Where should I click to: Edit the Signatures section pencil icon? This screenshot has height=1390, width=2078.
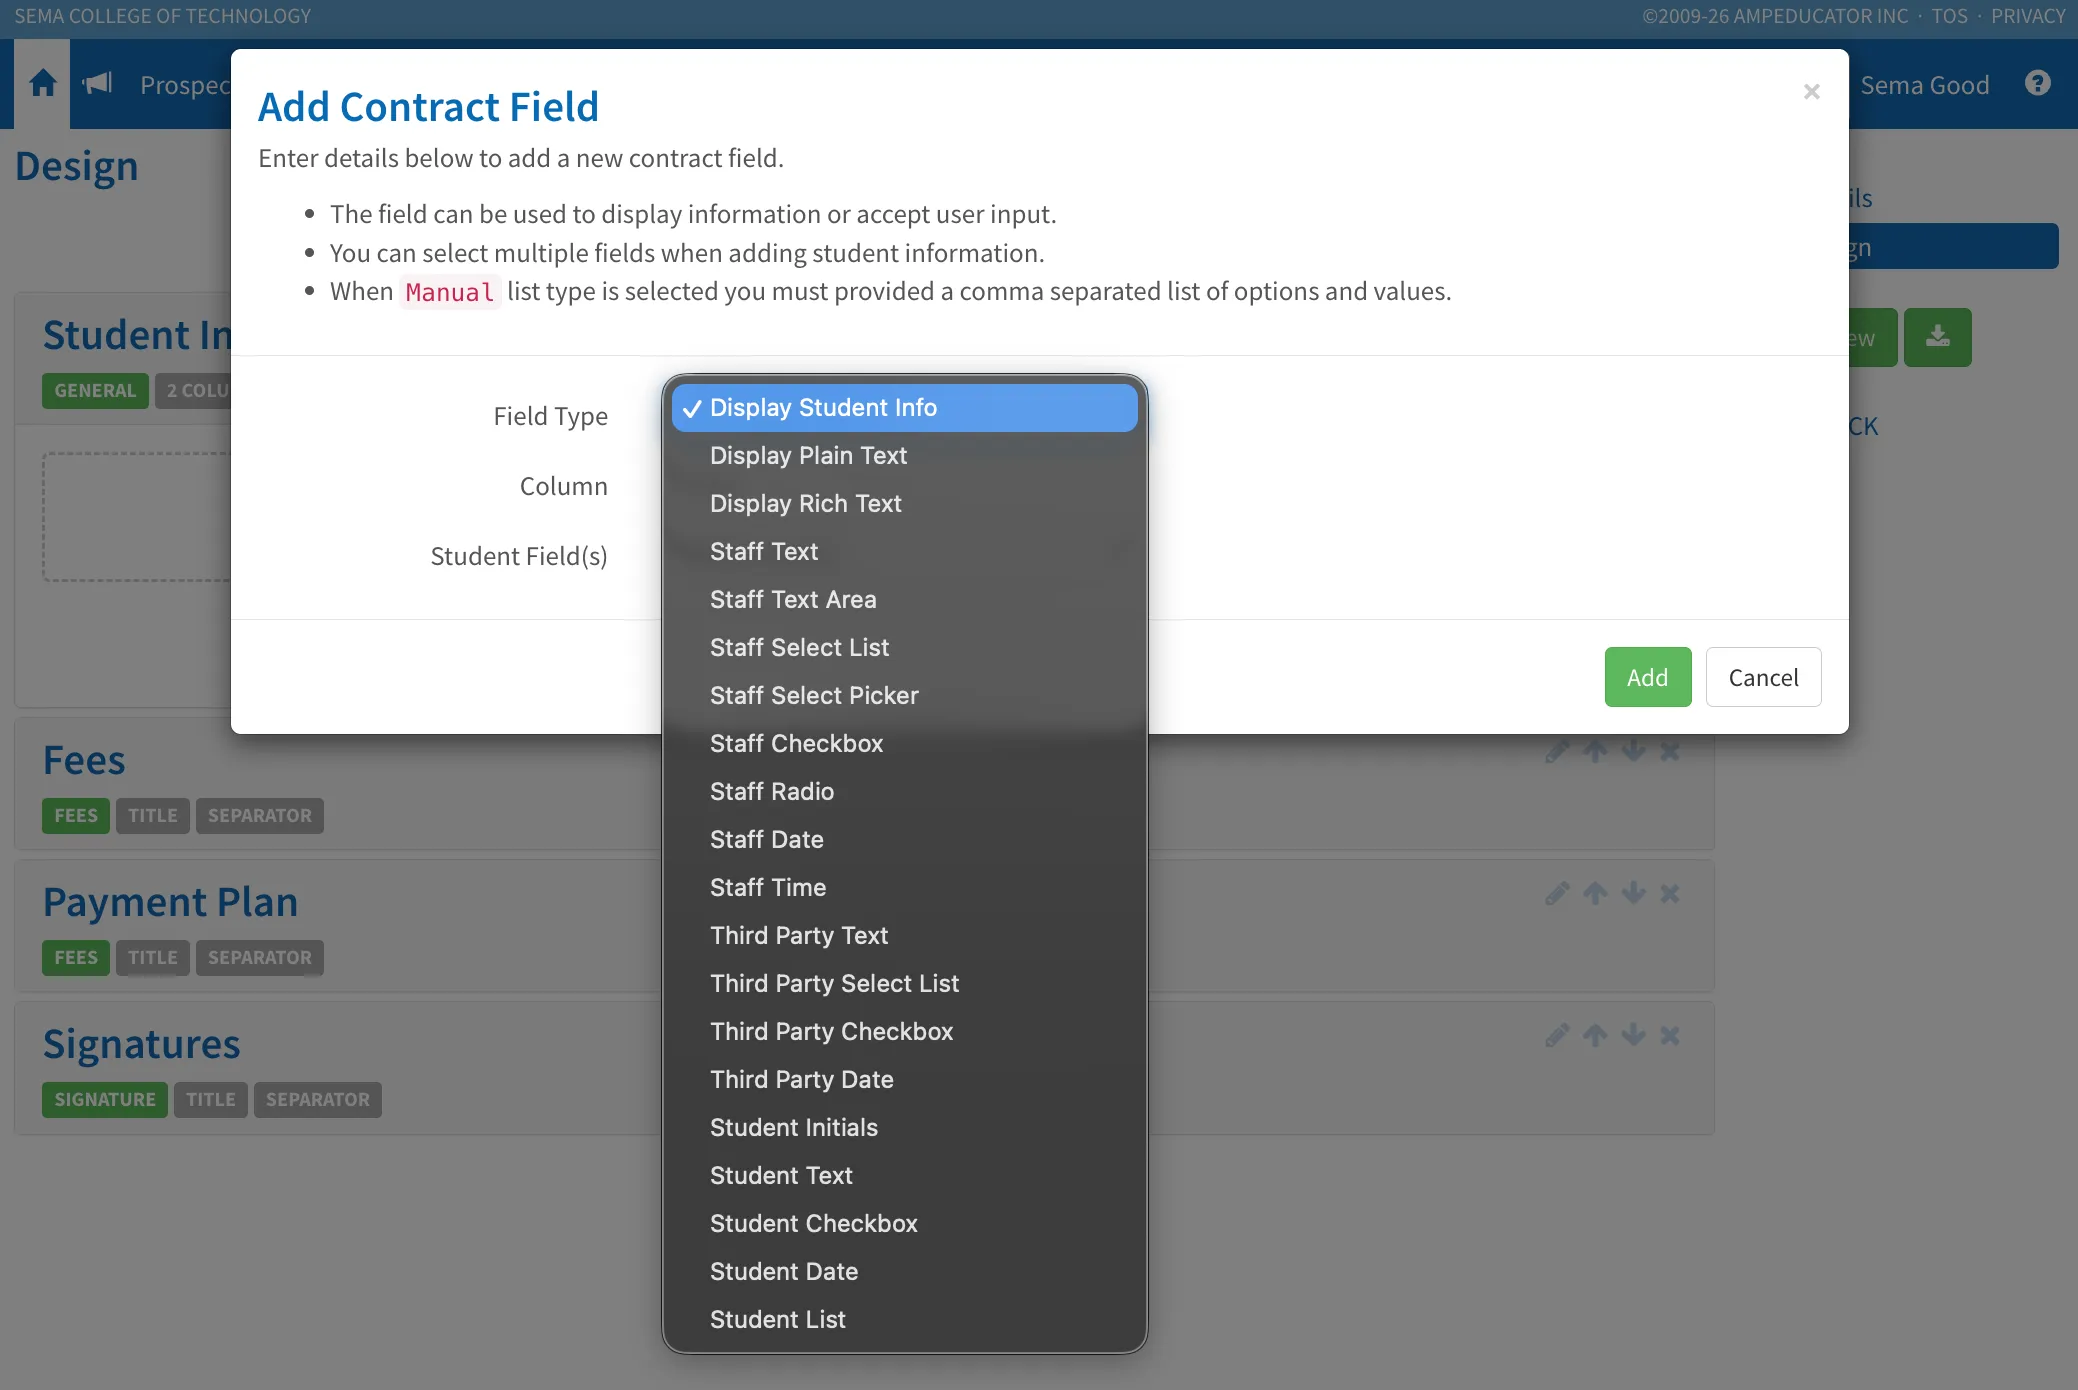coord(1556,1035)
